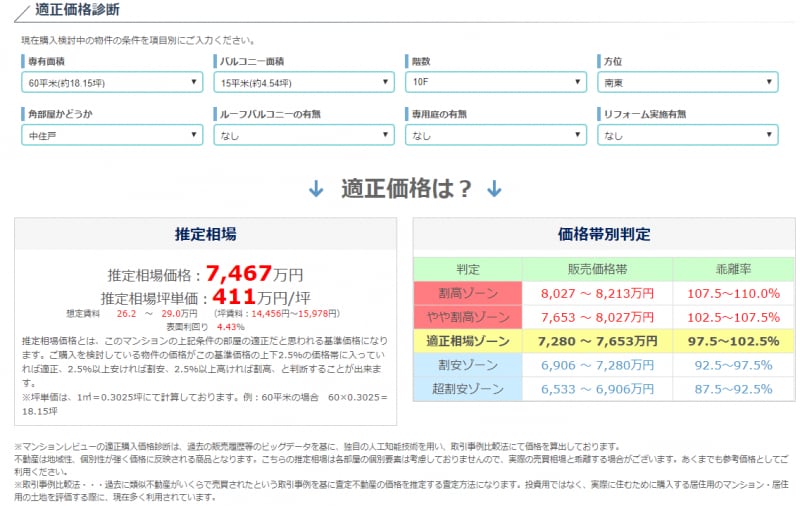Click the 29.0万円 rent value

(x=180, y=314)
